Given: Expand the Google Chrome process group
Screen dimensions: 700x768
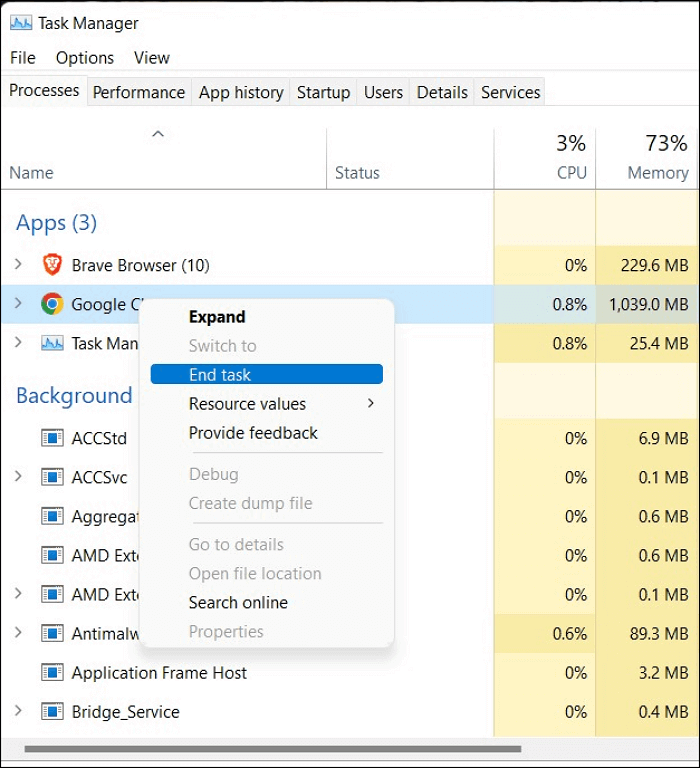Looking at the screenshot, I should point(19,303).
